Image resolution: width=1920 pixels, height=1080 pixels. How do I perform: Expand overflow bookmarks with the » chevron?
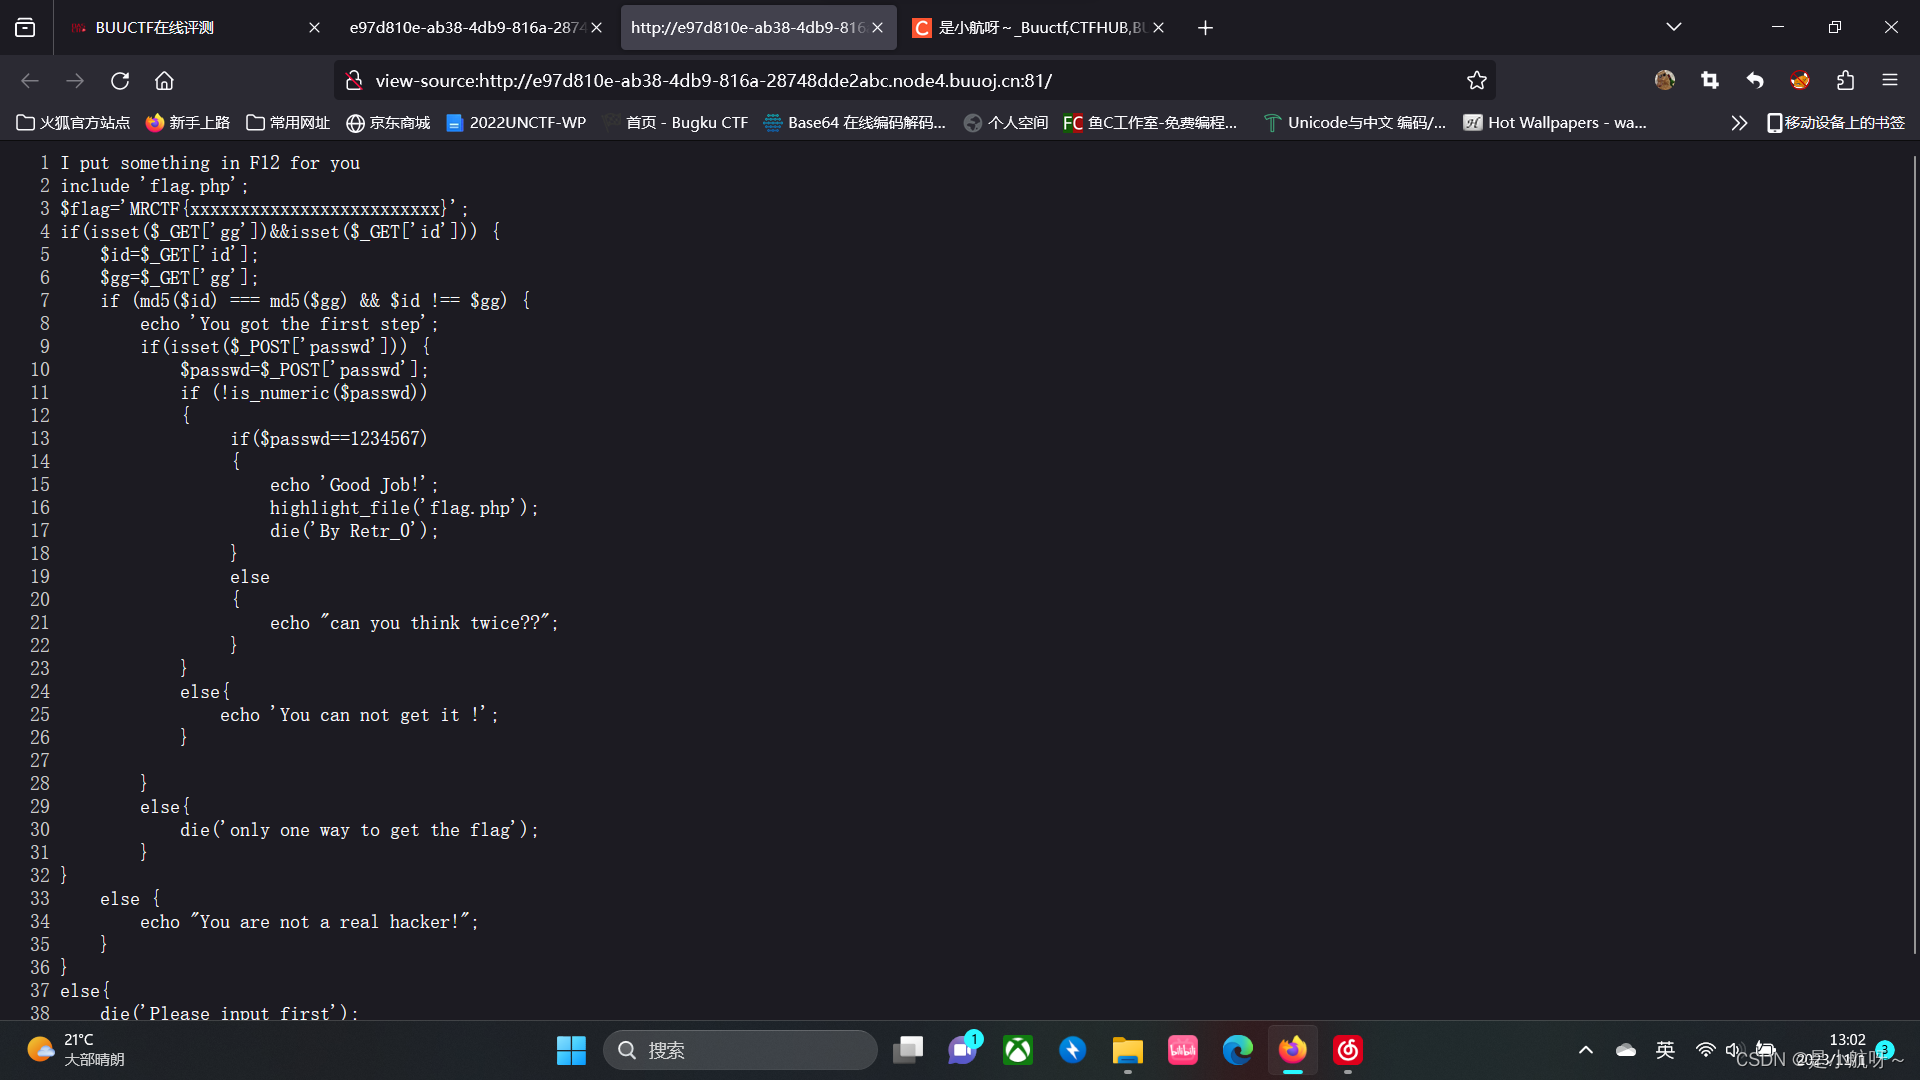coord(1739,122)
